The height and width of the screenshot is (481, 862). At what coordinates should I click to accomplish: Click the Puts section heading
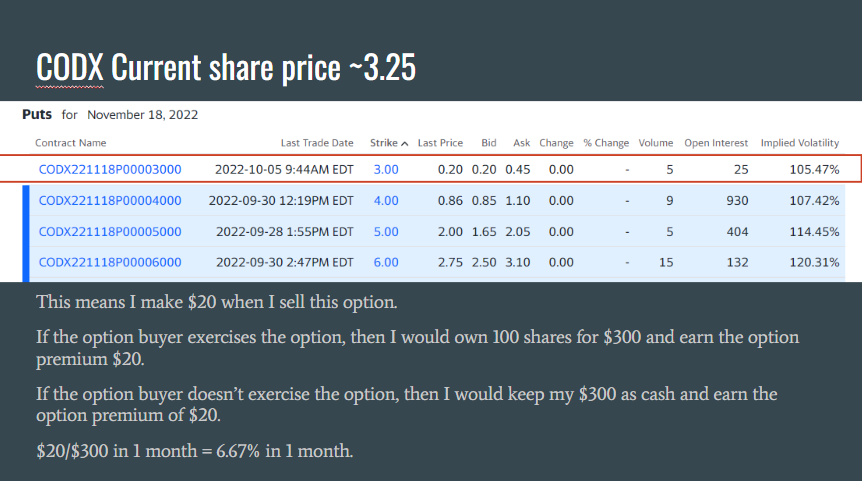37,114
